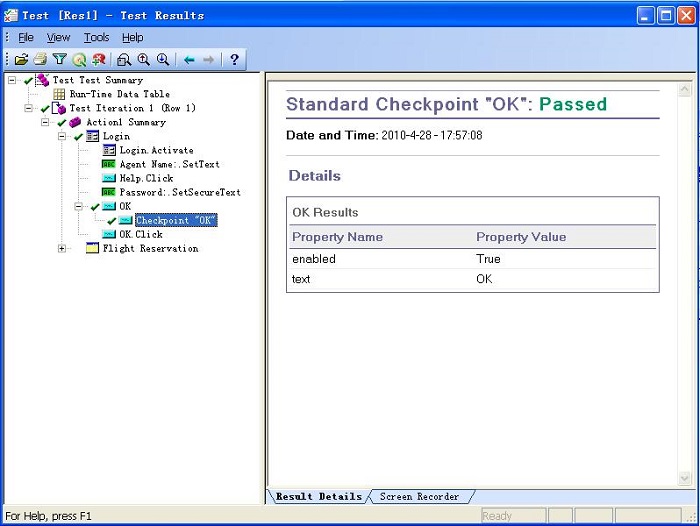Viewport: 700px width, 526px height.
Task: Collapse the Login tree node
Action: click(63, 136)
